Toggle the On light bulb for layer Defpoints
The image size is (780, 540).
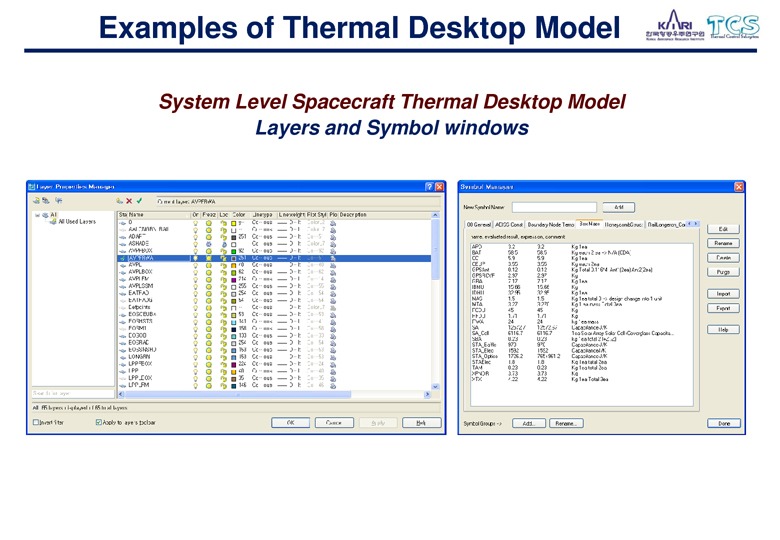pyautogui.click(x=195, y=308)
